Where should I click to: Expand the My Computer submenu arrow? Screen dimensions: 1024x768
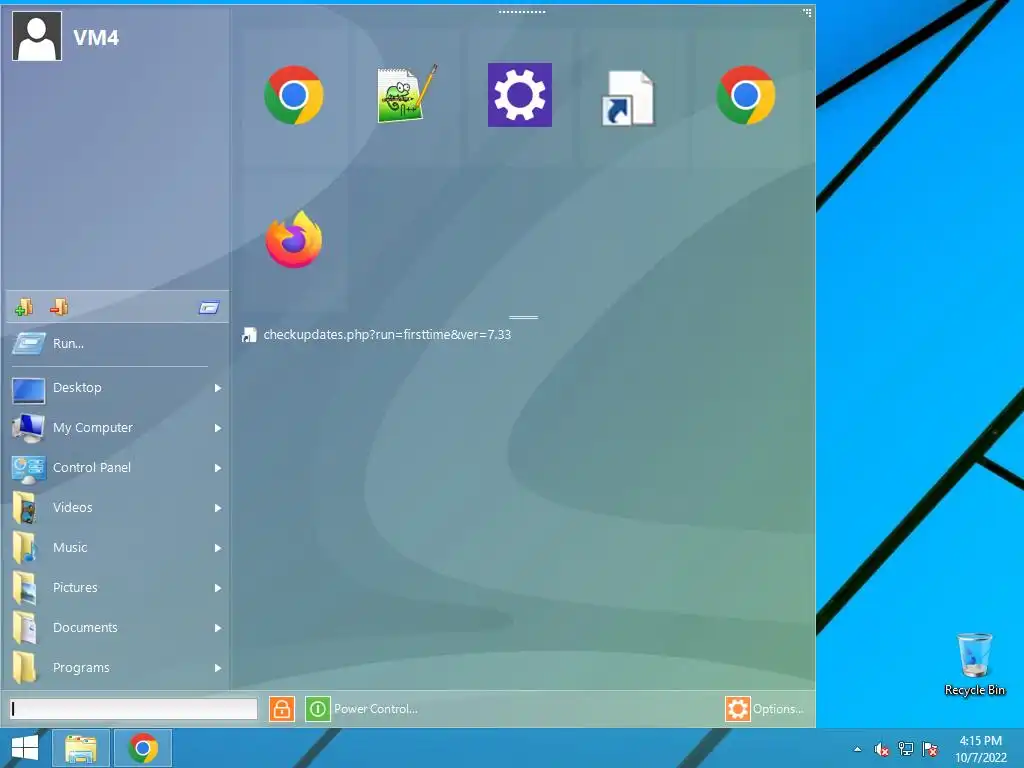(217, 428)
